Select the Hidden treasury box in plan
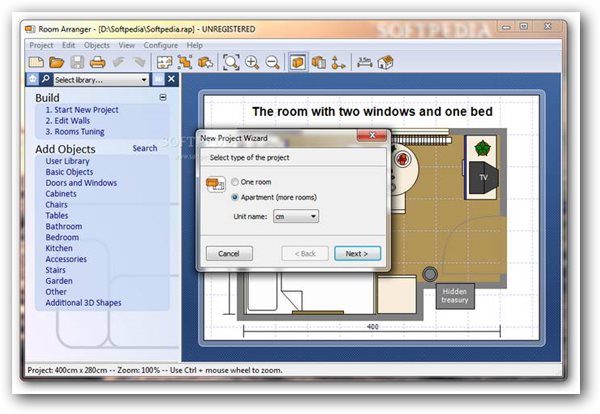The width and height of the screenshot is (600, 414). [x=455, y=296]
